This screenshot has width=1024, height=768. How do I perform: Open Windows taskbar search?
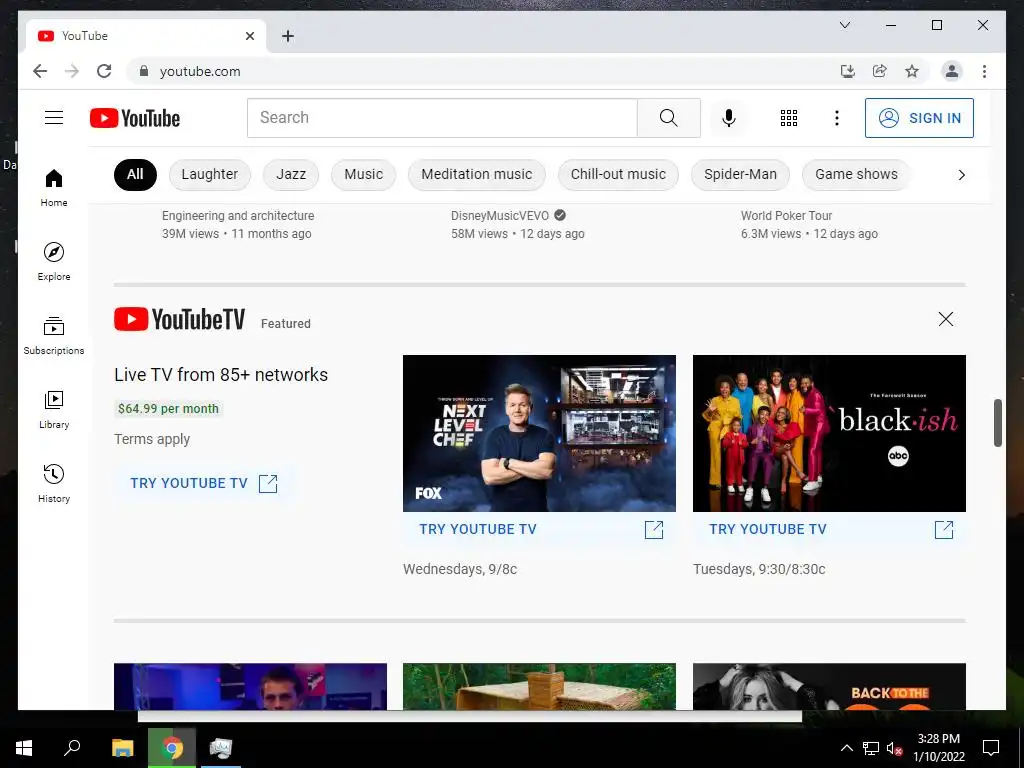click(x=72, y=748)
